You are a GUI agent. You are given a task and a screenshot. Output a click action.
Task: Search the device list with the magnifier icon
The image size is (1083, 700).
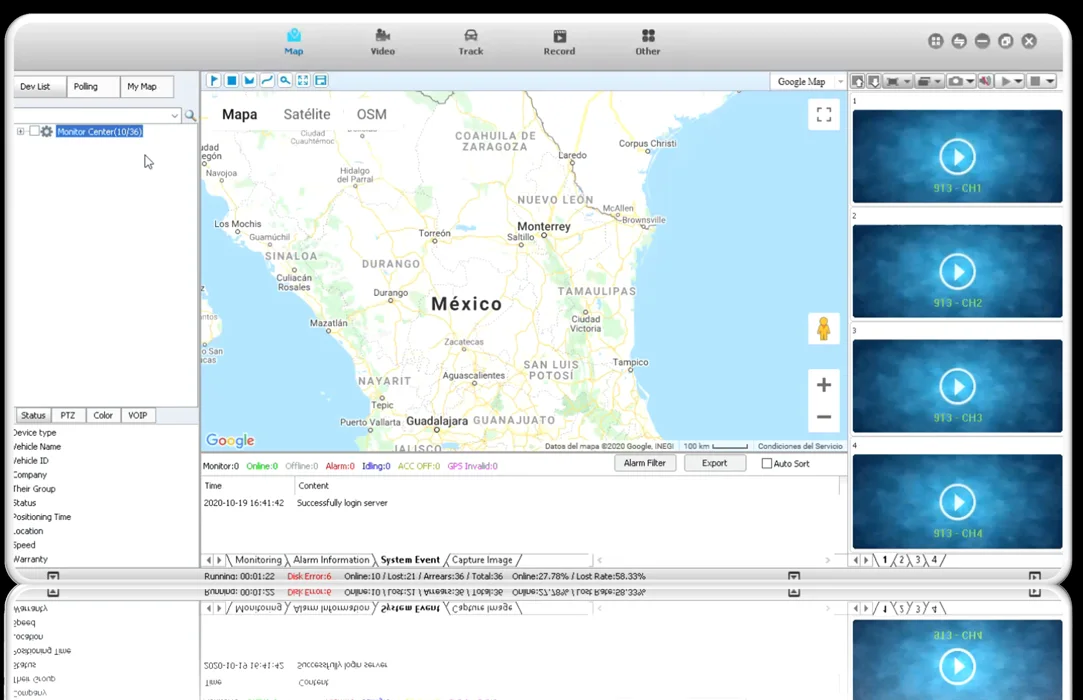[190, 115]
